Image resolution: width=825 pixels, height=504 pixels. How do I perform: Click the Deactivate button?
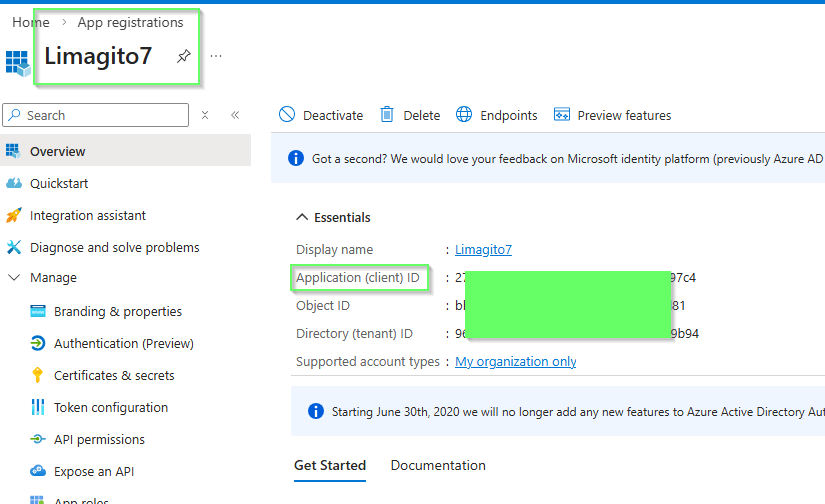click(x=320, y=115)
